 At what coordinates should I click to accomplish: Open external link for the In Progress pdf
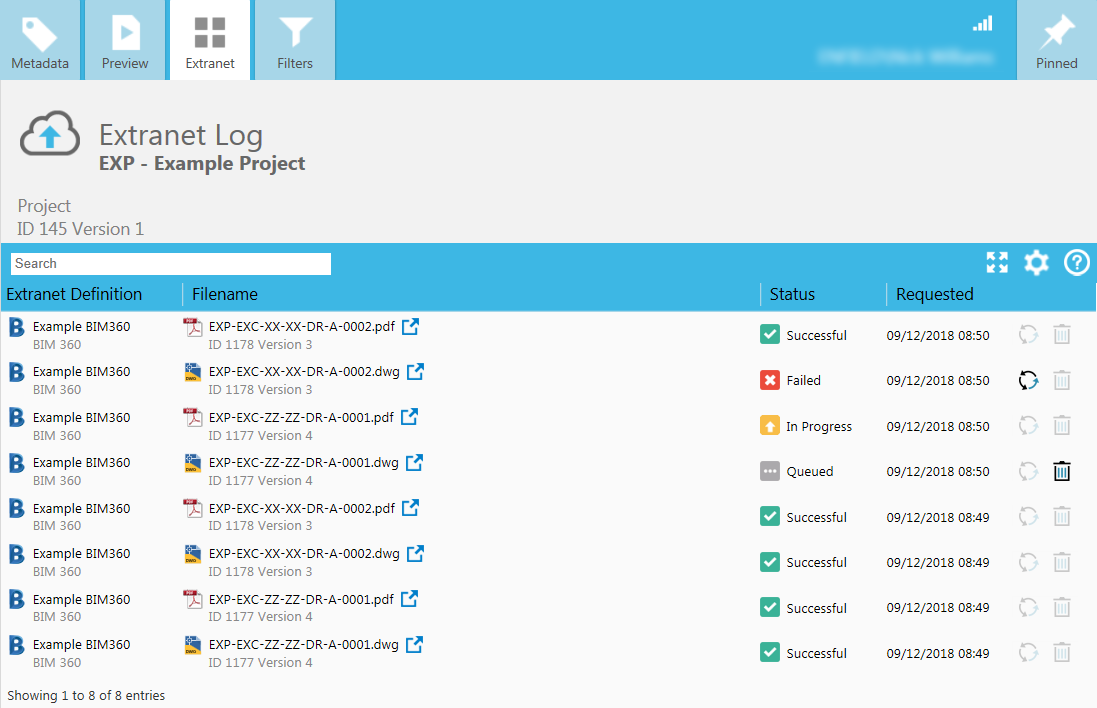[410, 417]
